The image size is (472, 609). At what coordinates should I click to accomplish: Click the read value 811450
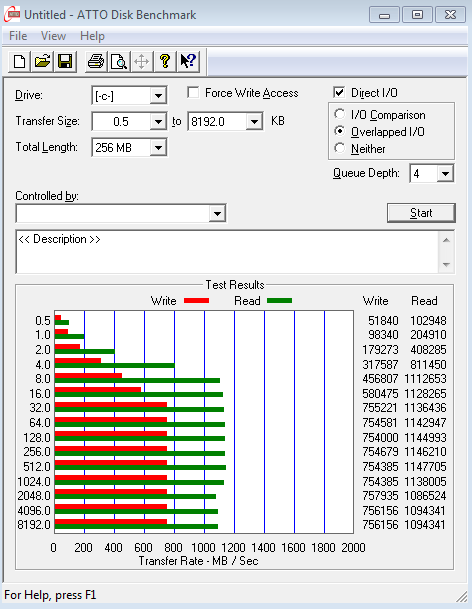[x=428, y=365]
